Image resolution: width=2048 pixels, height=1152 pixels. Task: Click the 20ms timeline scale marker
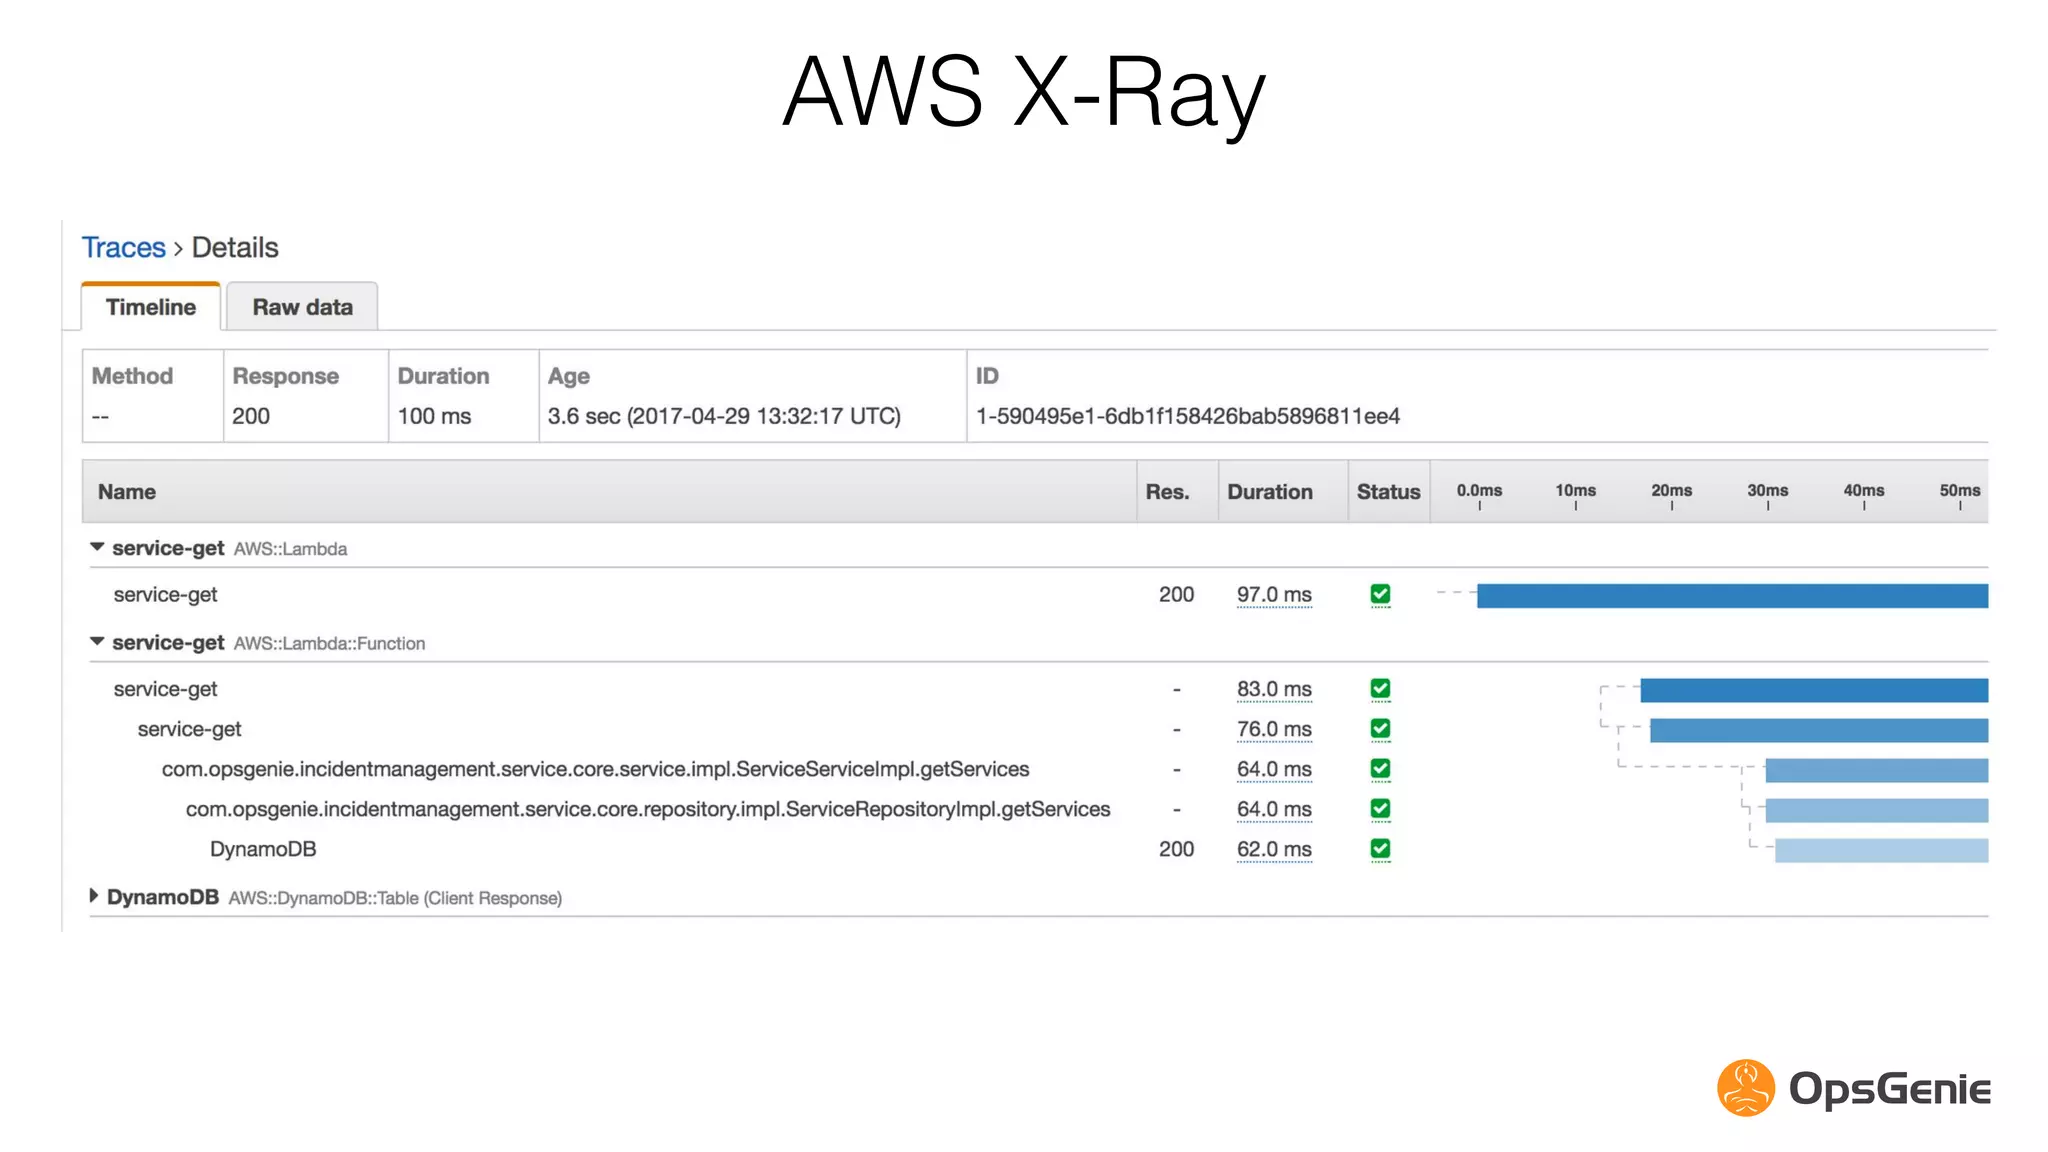click(x=1671, y=491)
